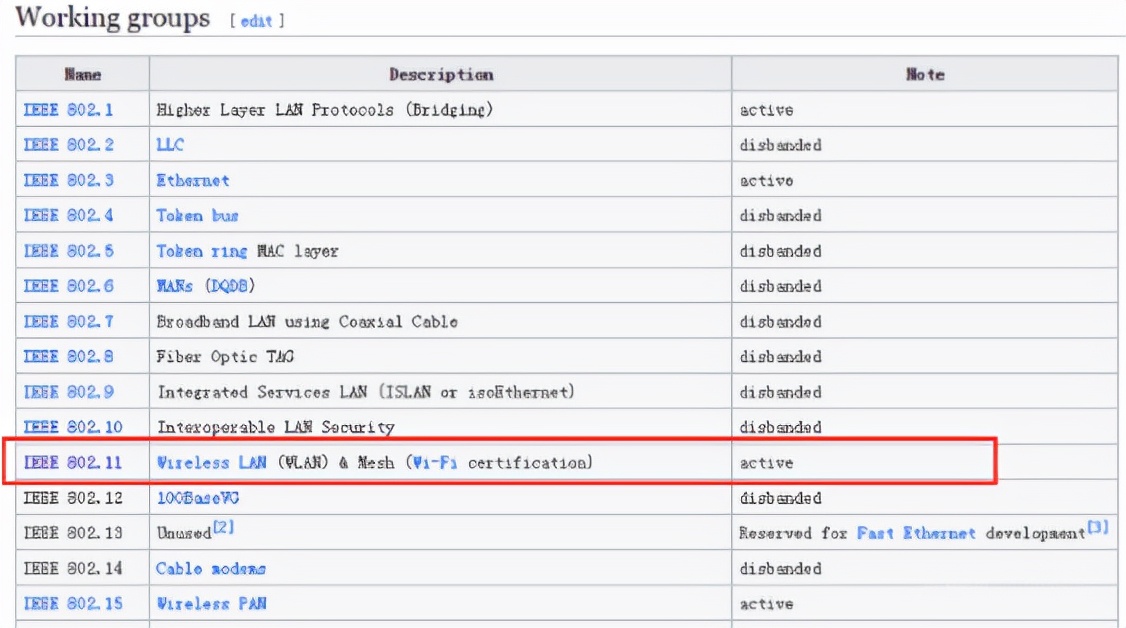Follow the Wi-Fi link
This screenshot has width=1126, height=628.
pos(435,463)
